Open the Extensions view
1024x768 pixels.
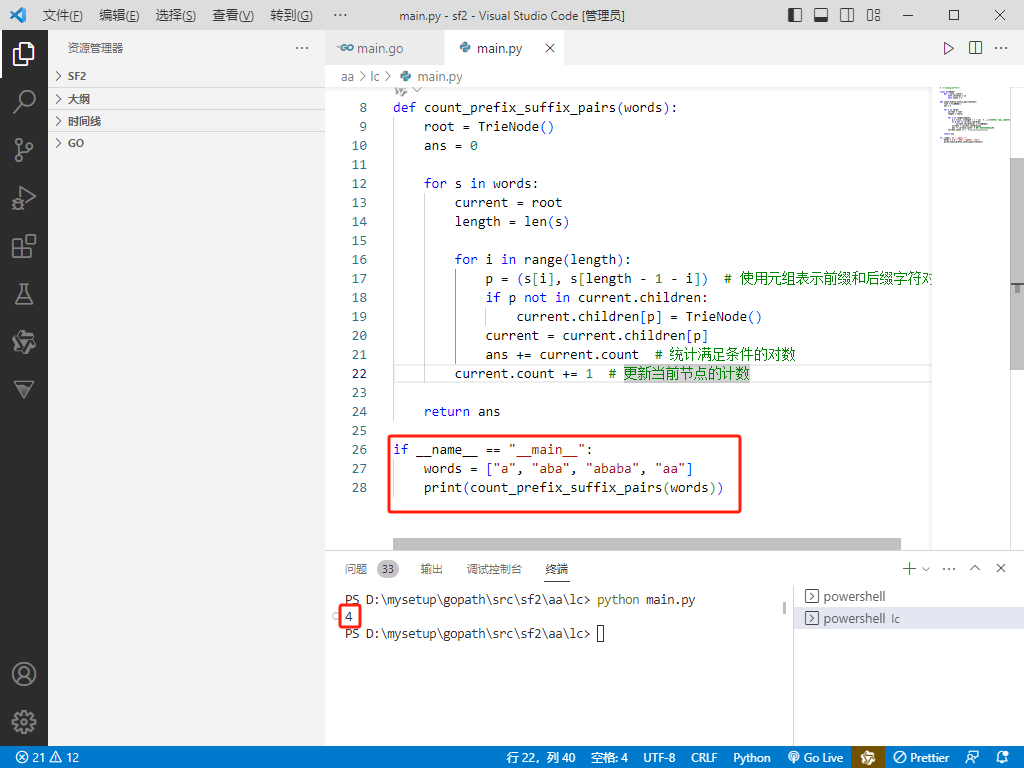tap(24, 246)
